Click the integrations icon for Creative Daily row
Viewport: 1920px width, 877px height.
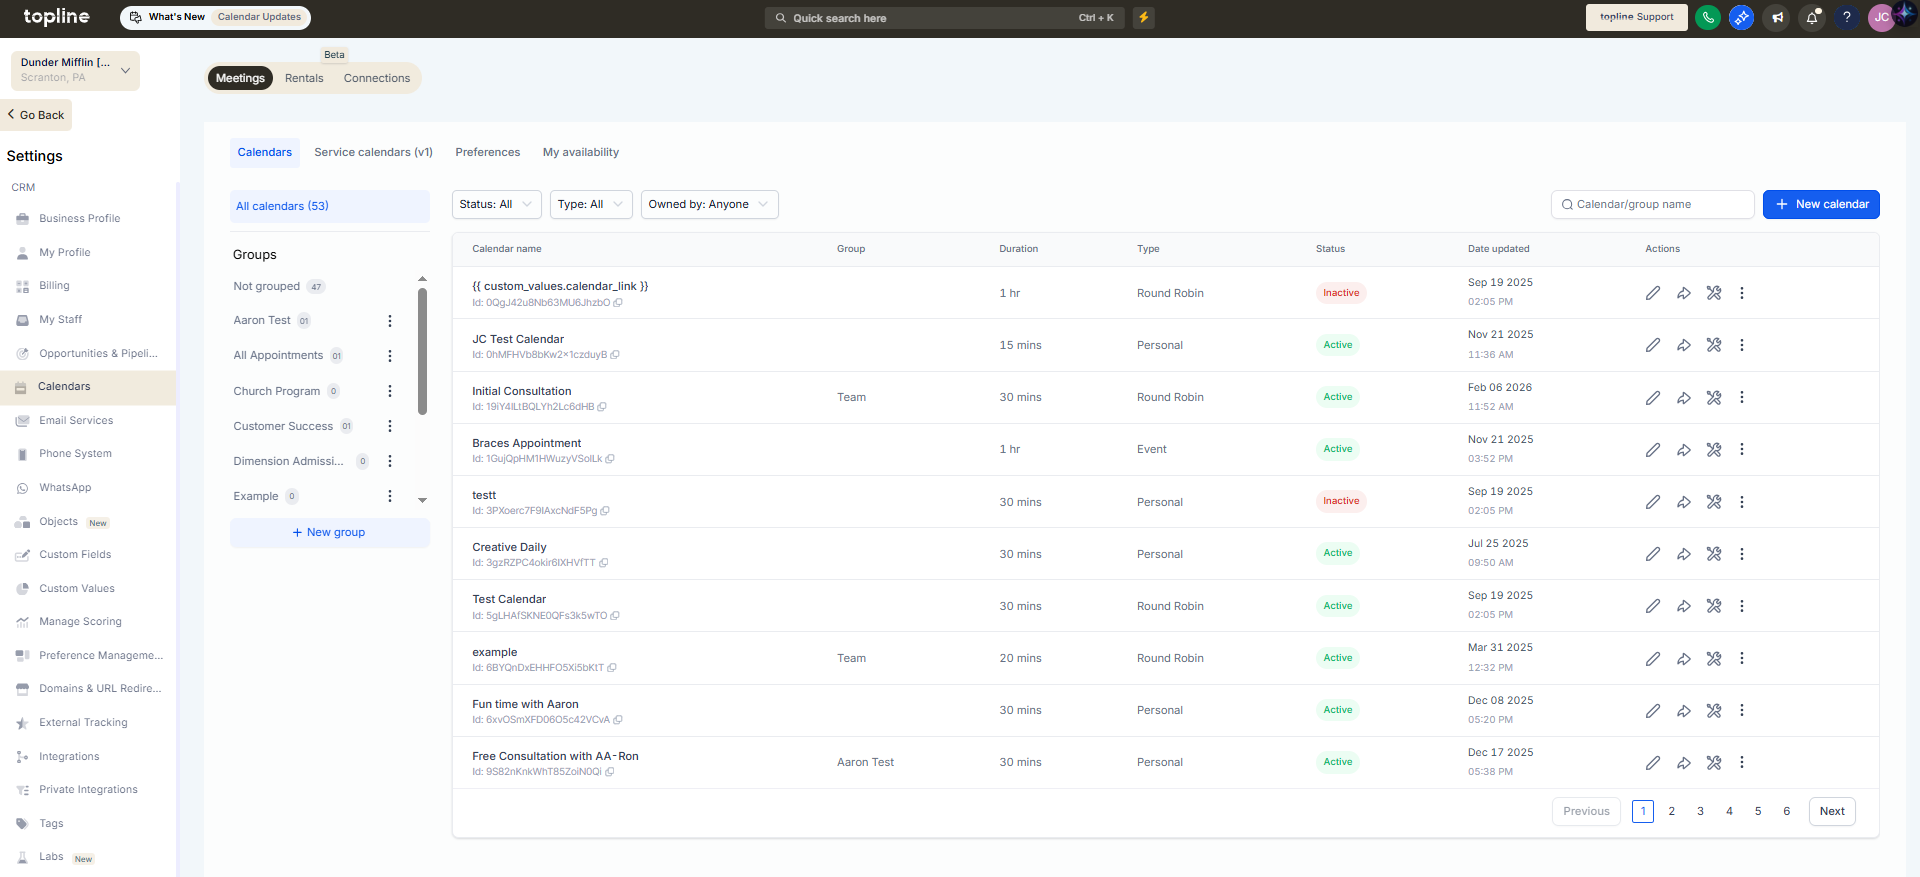tap(1714, 554)
